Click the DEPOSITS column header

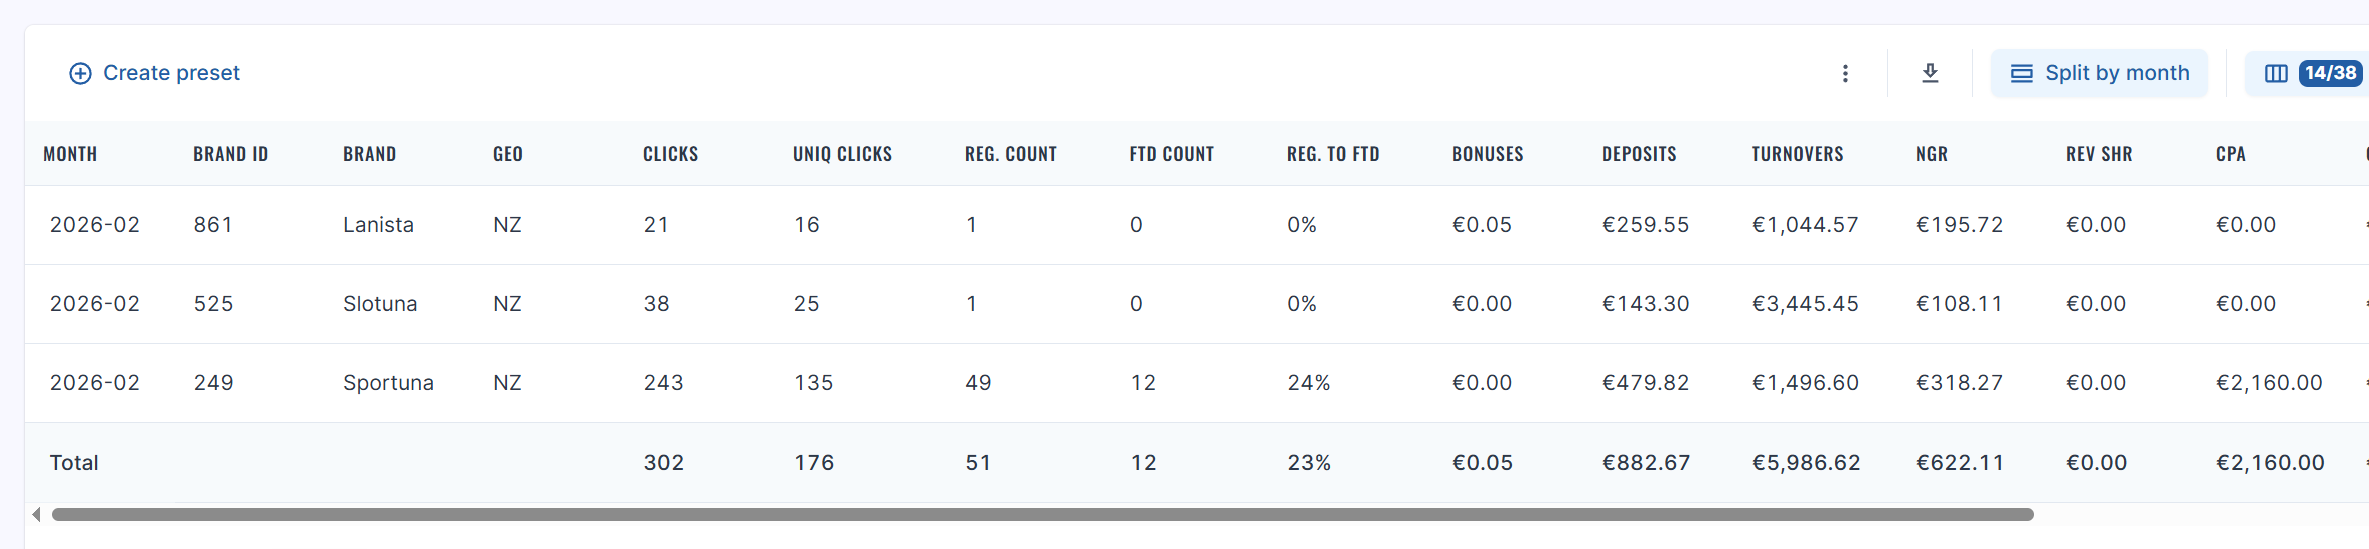pyautogui.click(x=1639, y=154)
